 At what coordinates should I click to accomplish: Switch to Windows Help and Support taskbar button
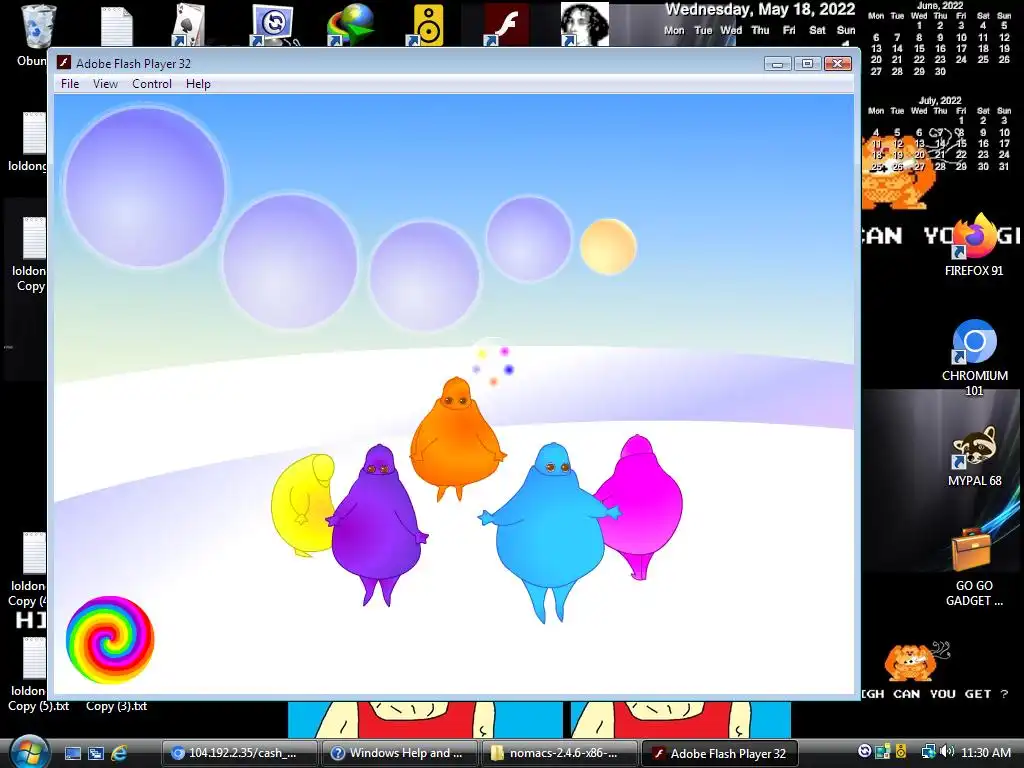tap(400, 753)
